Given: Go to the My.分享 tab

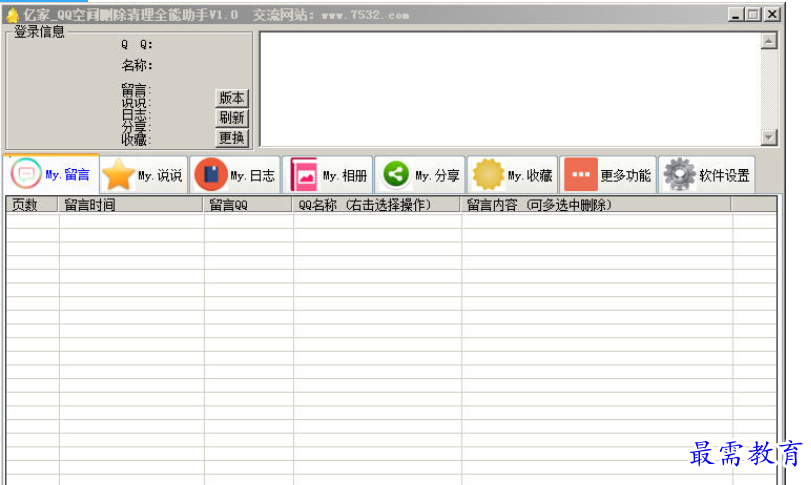Looking at the screenshot, I should (419, 175).
